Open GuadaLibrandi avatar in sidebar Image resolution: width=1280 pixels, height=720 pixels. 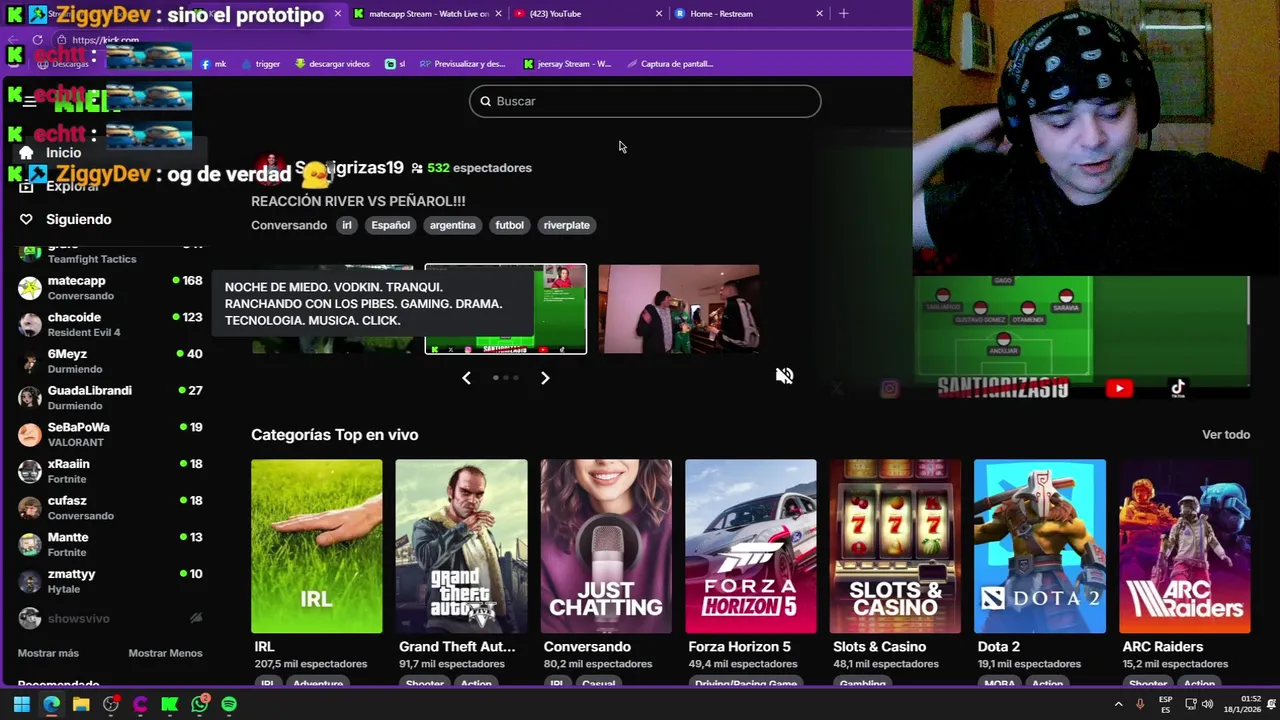tap(30, 398)
